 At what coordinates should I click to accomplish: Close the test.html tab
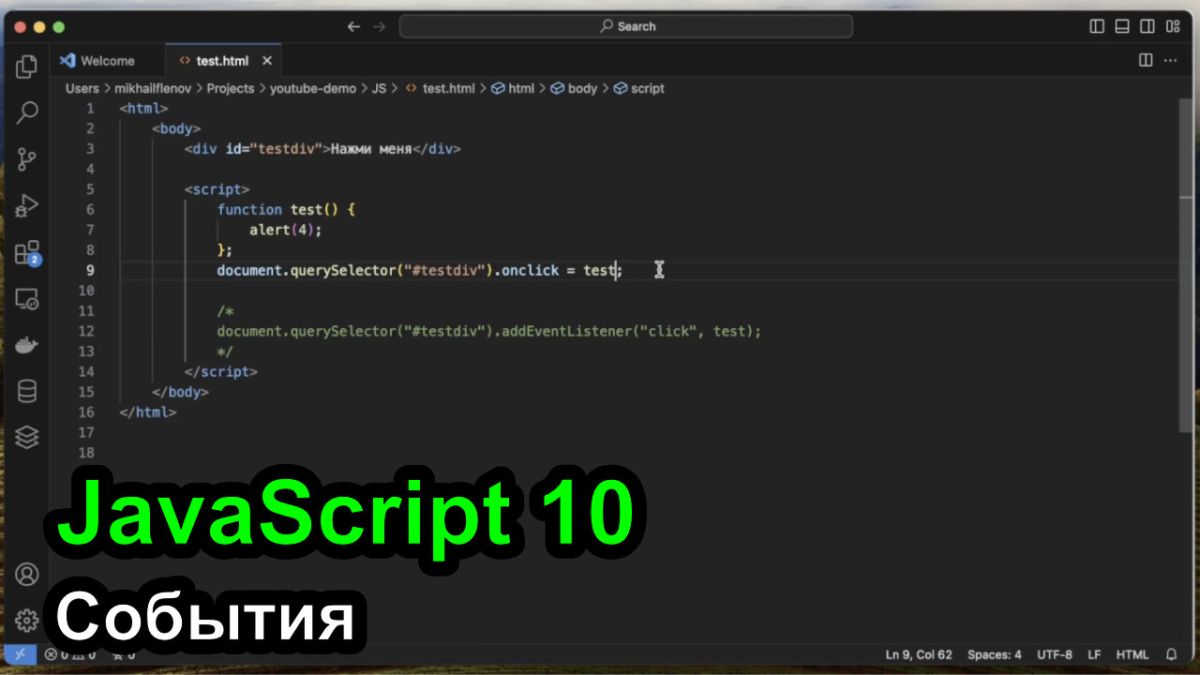click(267, 61)
